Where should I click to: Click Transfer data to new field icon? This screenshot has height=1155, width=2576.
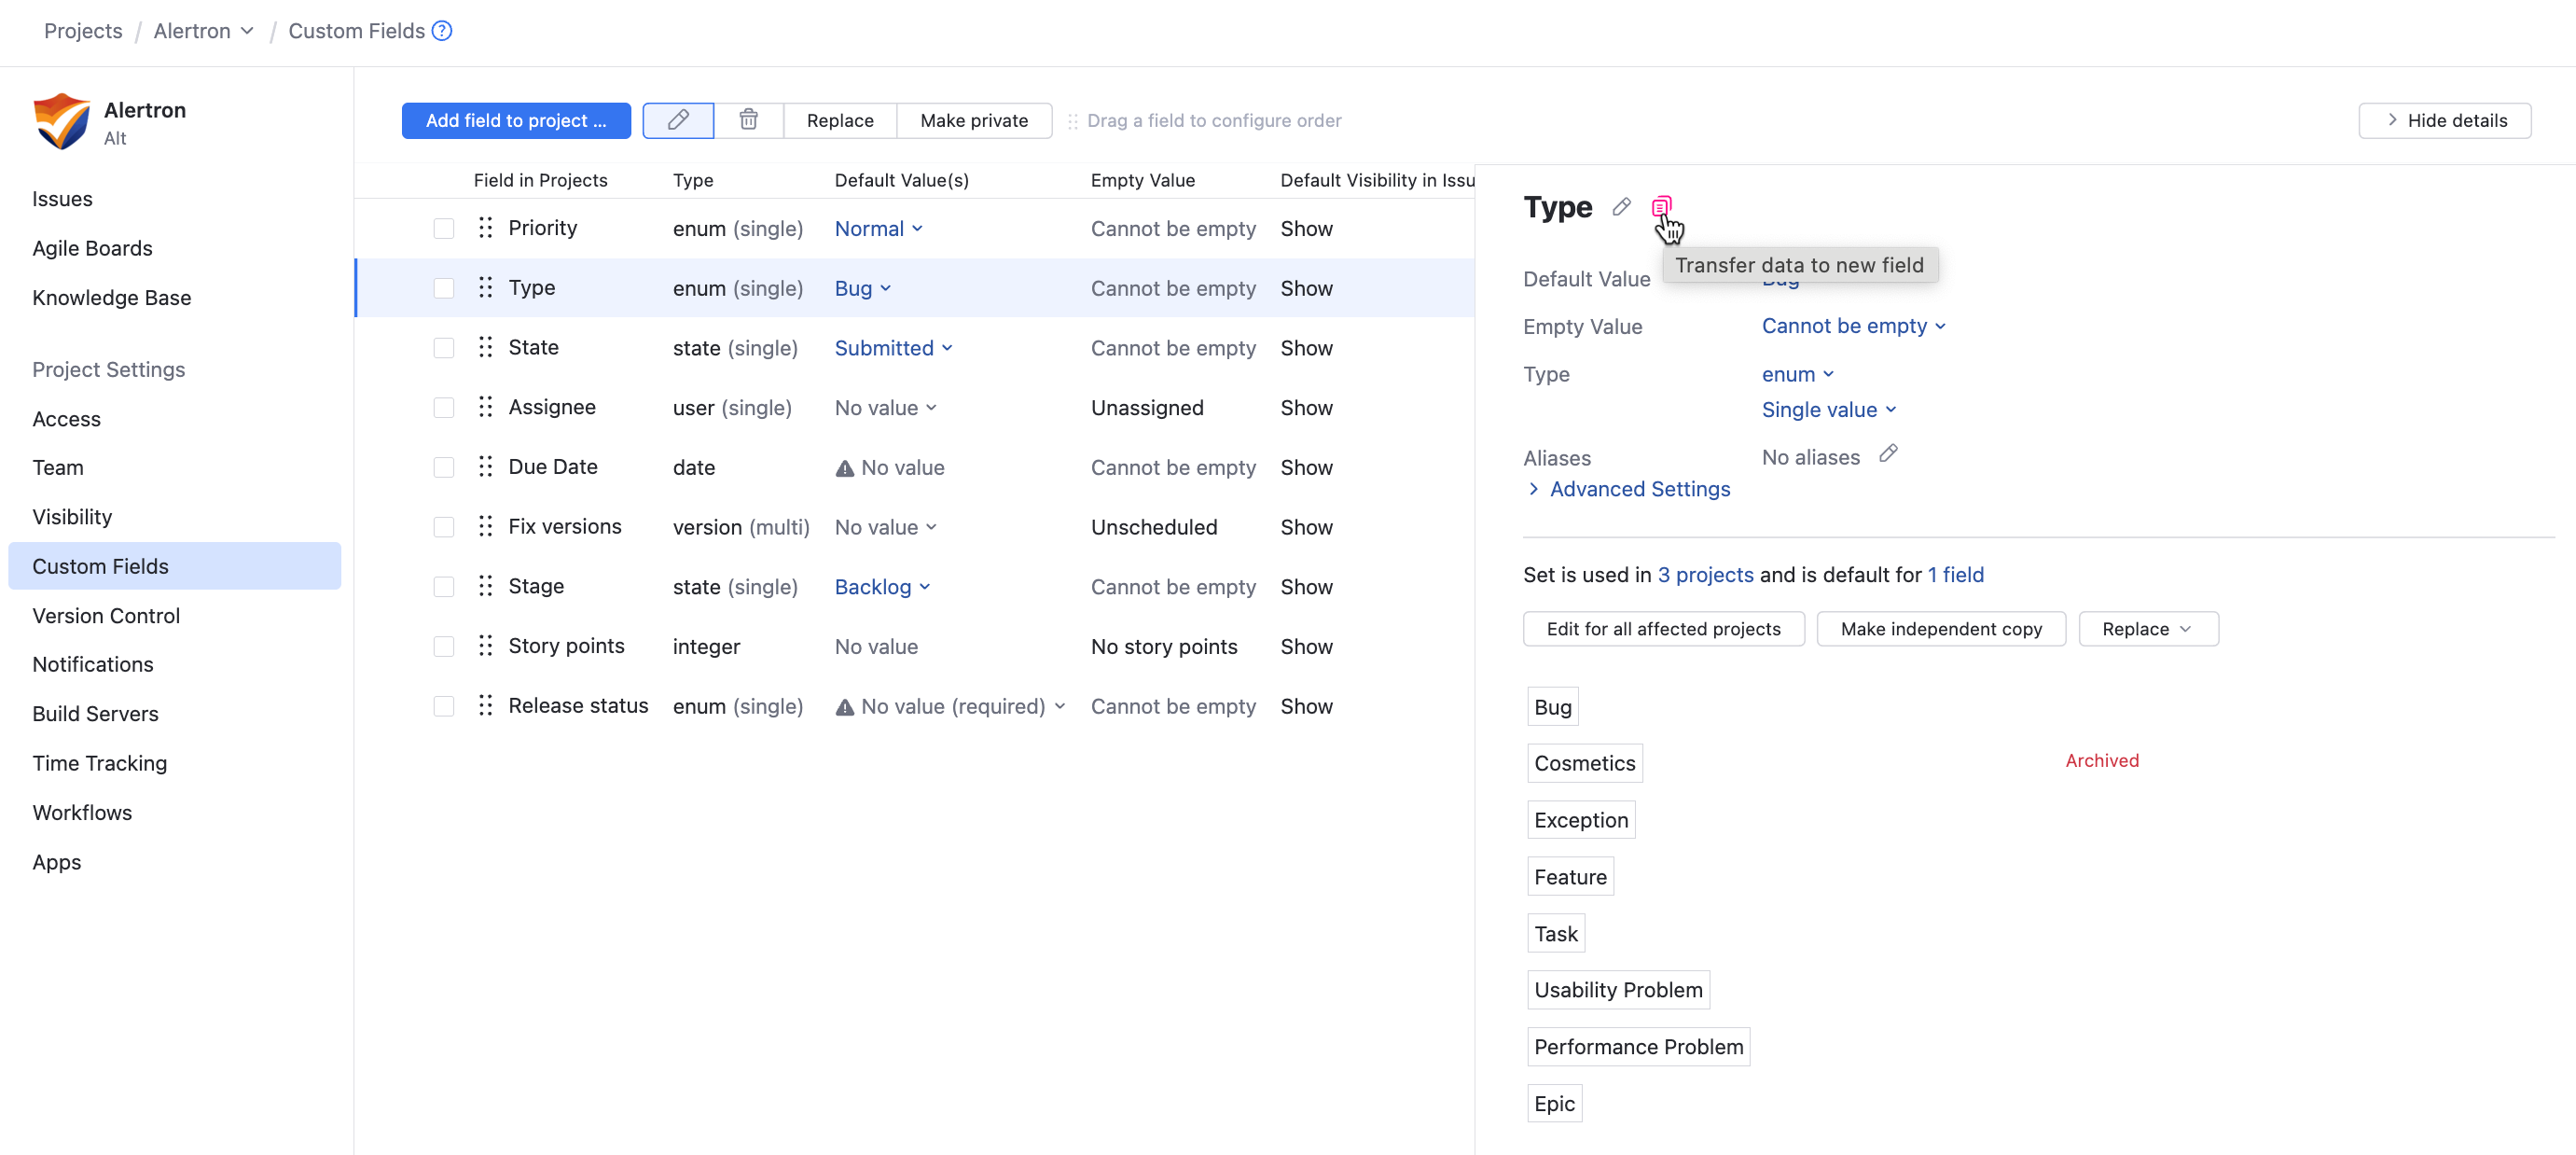pyautogui.click(x=1660, y=207)
